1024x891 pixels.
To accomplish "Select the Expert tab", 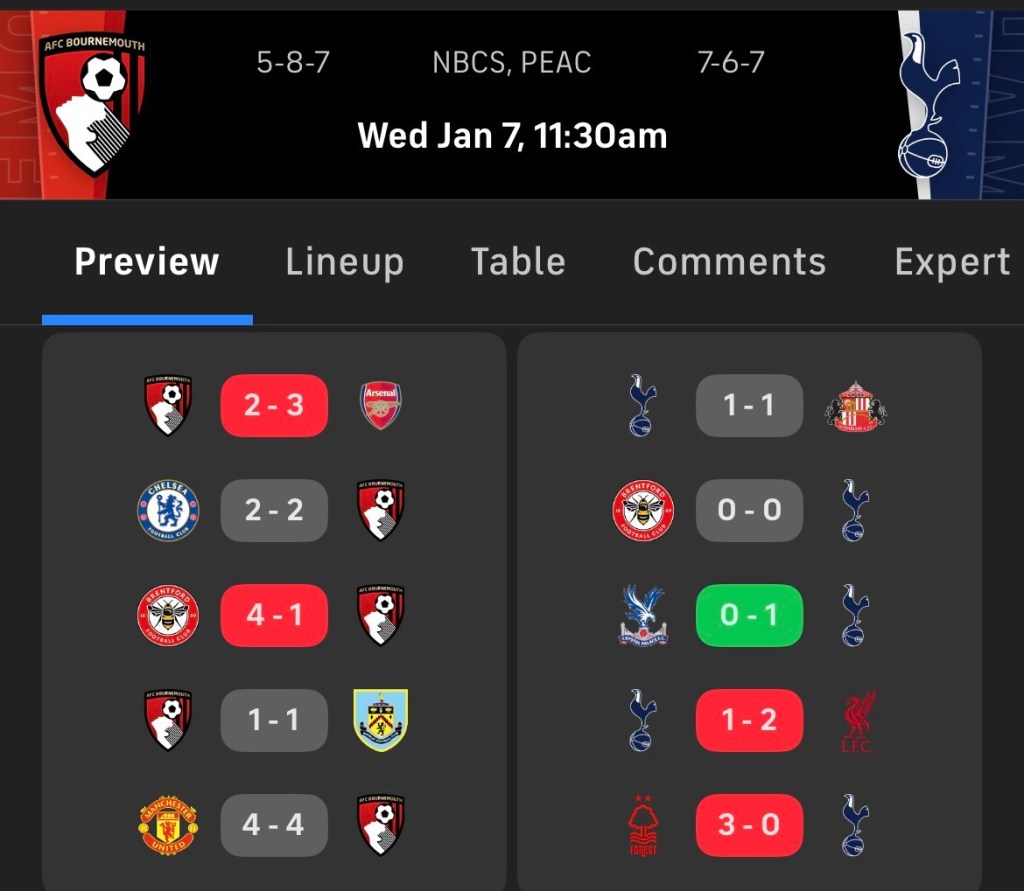I will click(x=952, y=262).
